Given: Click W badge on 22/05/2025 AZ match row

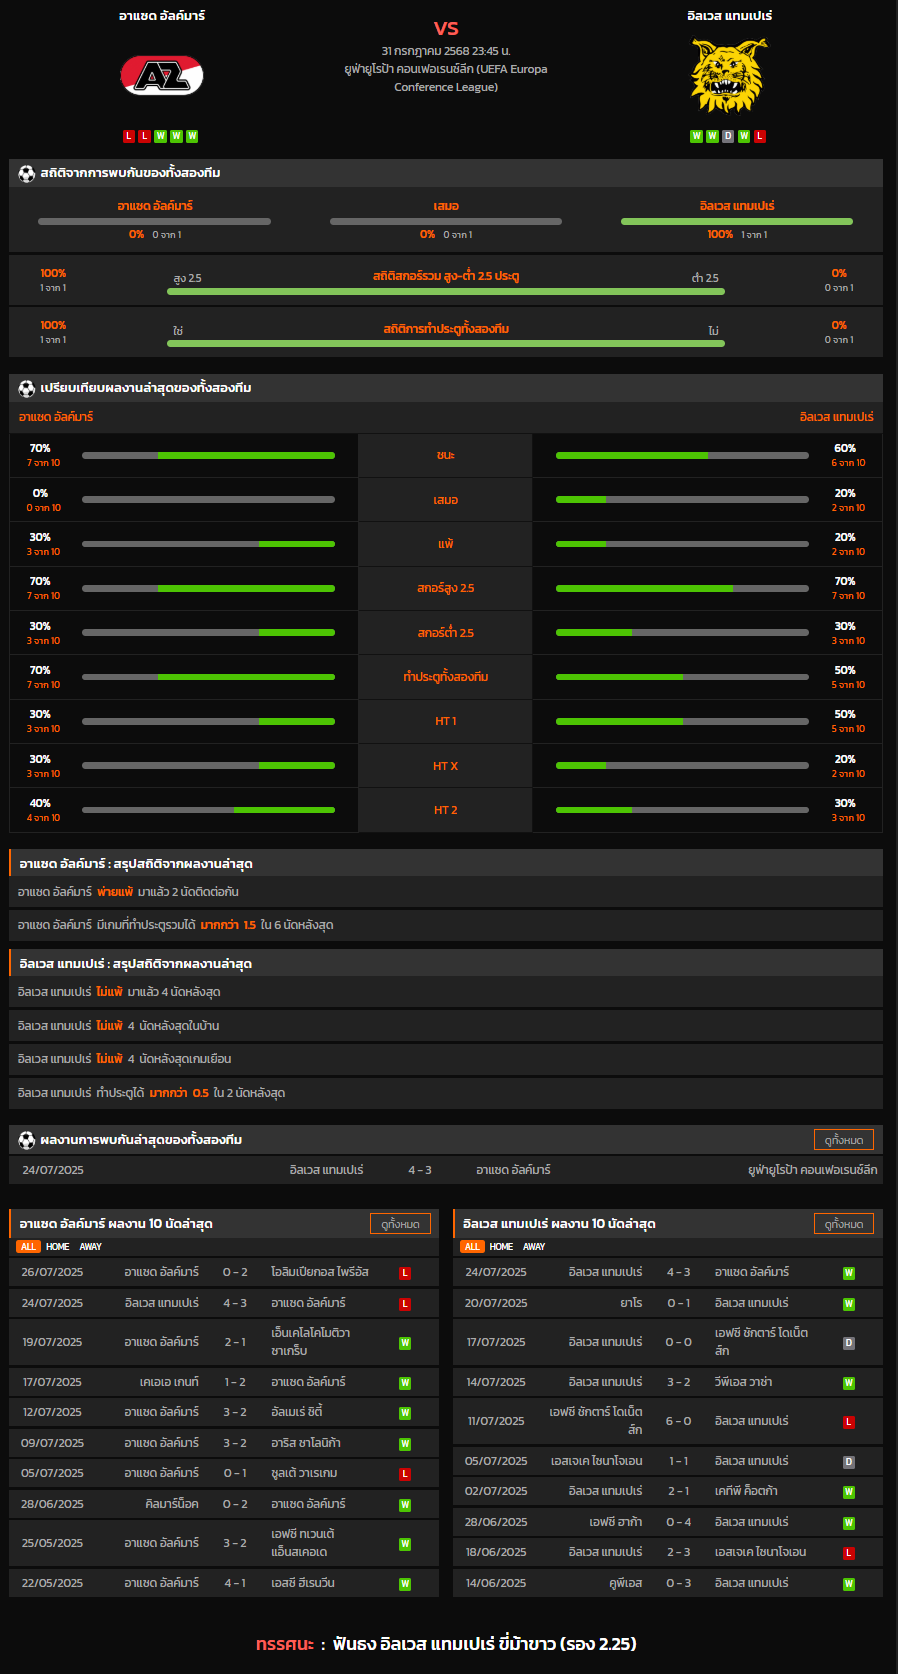Looking at the screenshot, I should 405,1584.
